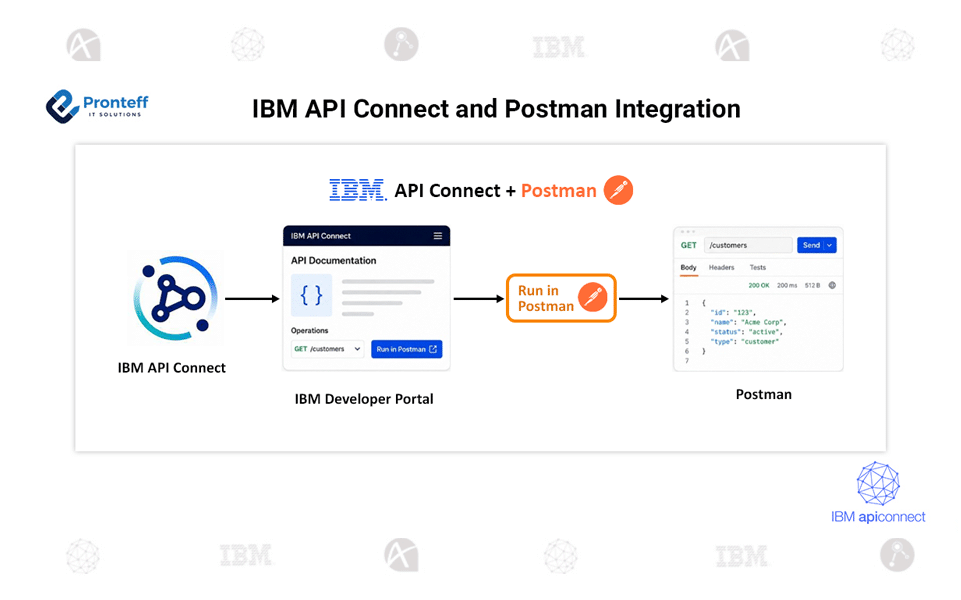The width and height of the screenshot is (961, 600).
Task: Click the "status": "active" JSON line
Action: point(746,332)
